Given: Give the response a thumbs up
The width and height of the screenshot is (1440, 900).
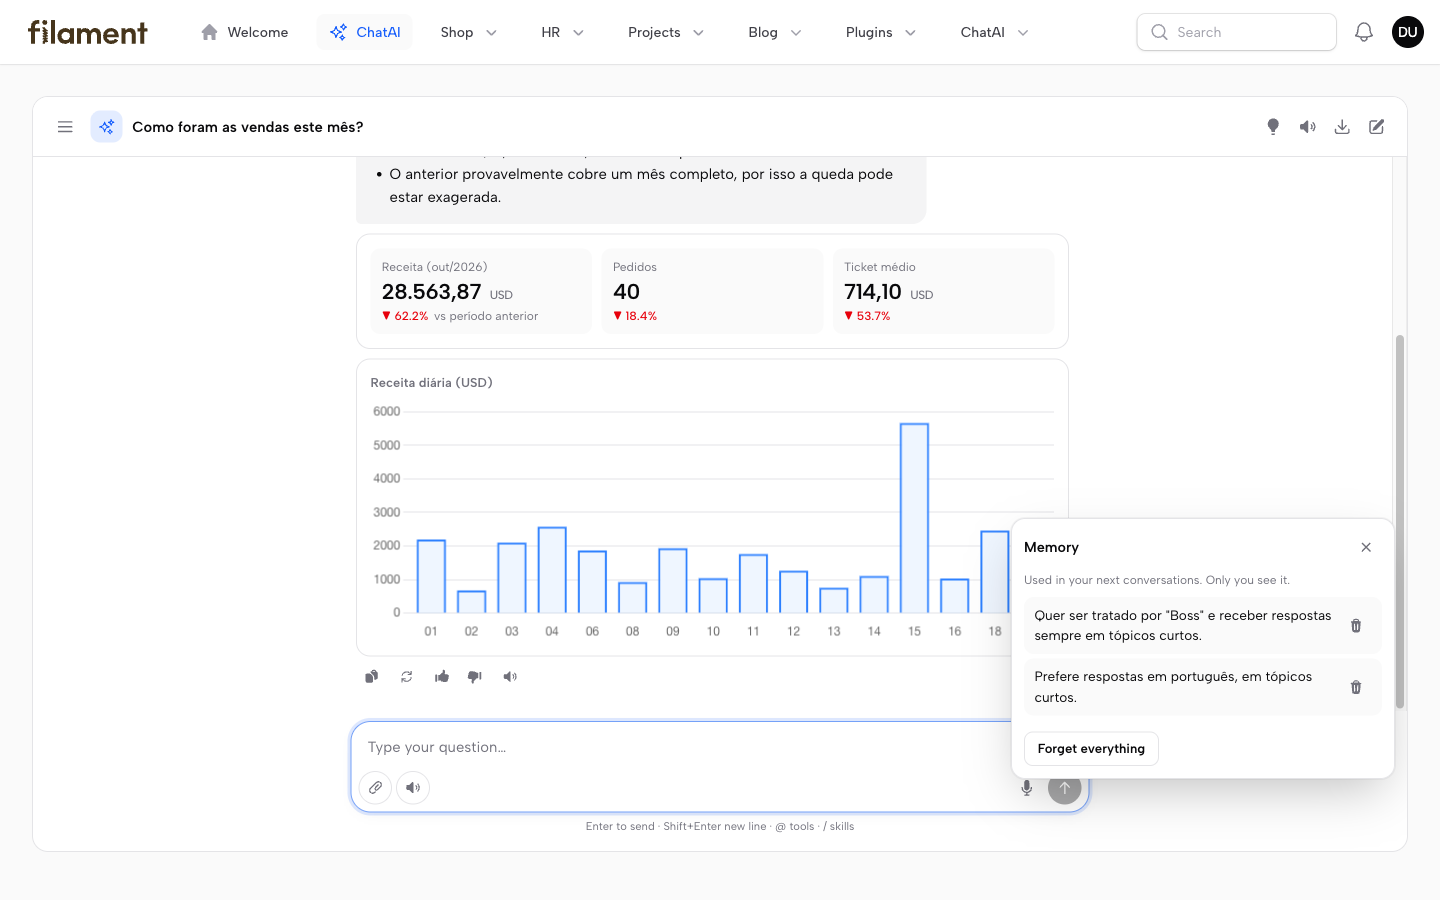Looking at the screenshot, I should tap(442, 677).
